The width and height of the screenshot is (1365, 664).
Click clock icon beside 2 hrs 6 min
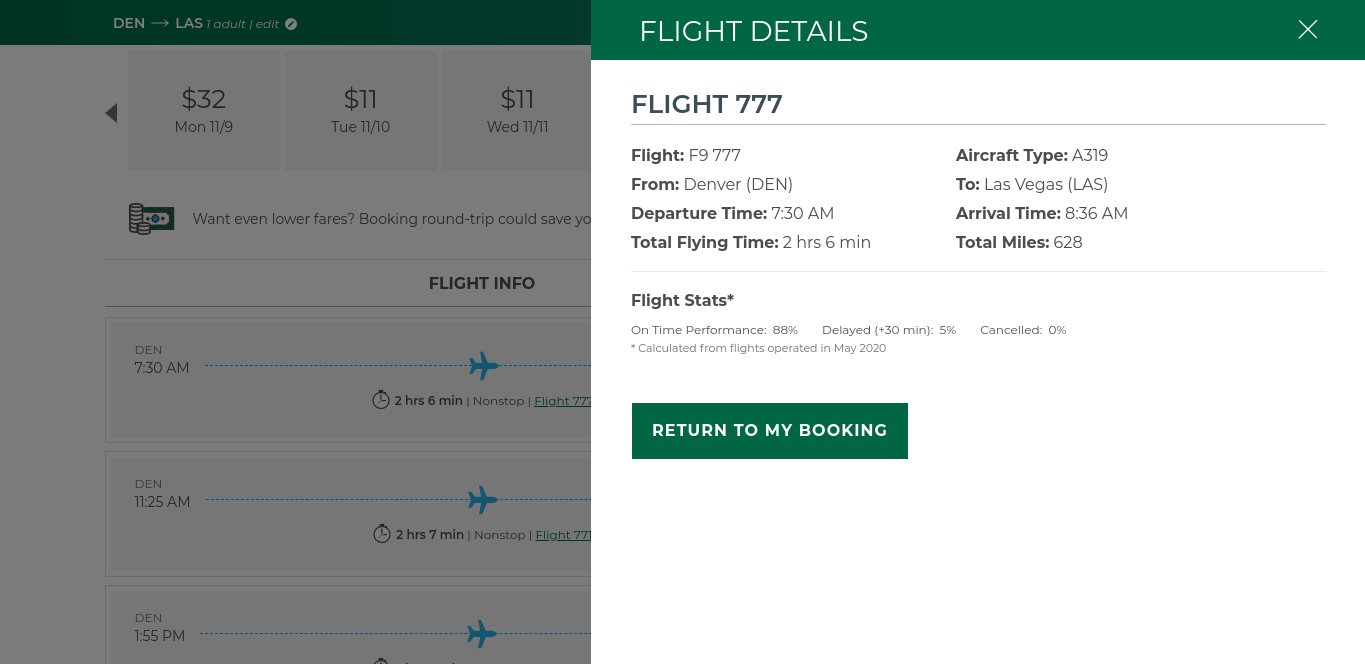coord(381,400)
